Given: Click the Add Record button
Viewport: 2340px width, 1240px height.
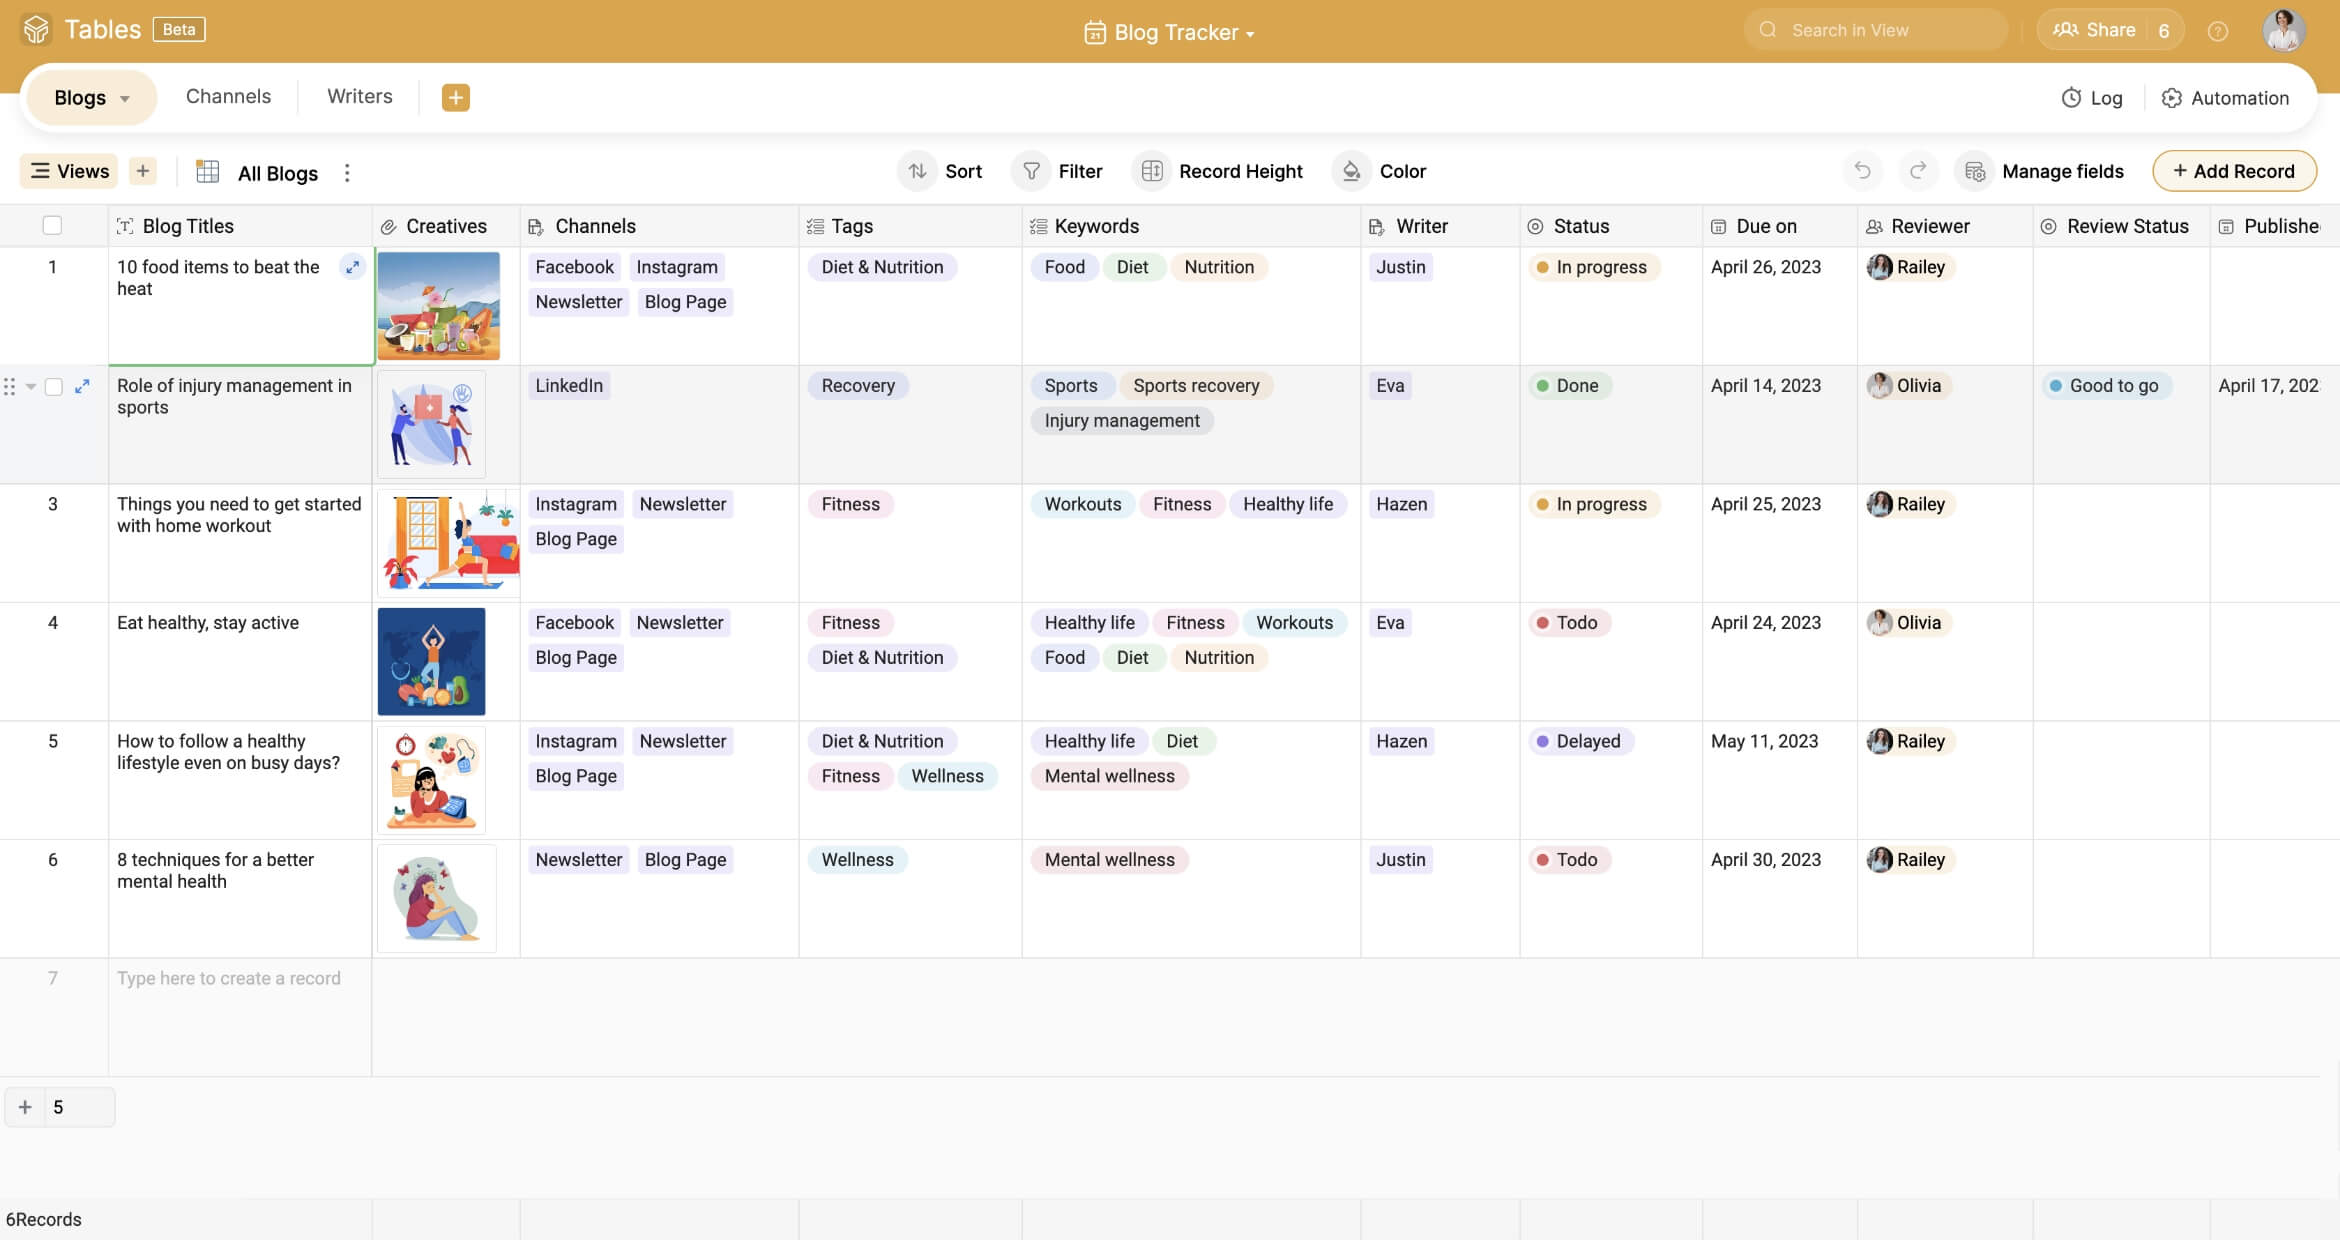Looking at the screenshot, I should tap(2233, 171).
